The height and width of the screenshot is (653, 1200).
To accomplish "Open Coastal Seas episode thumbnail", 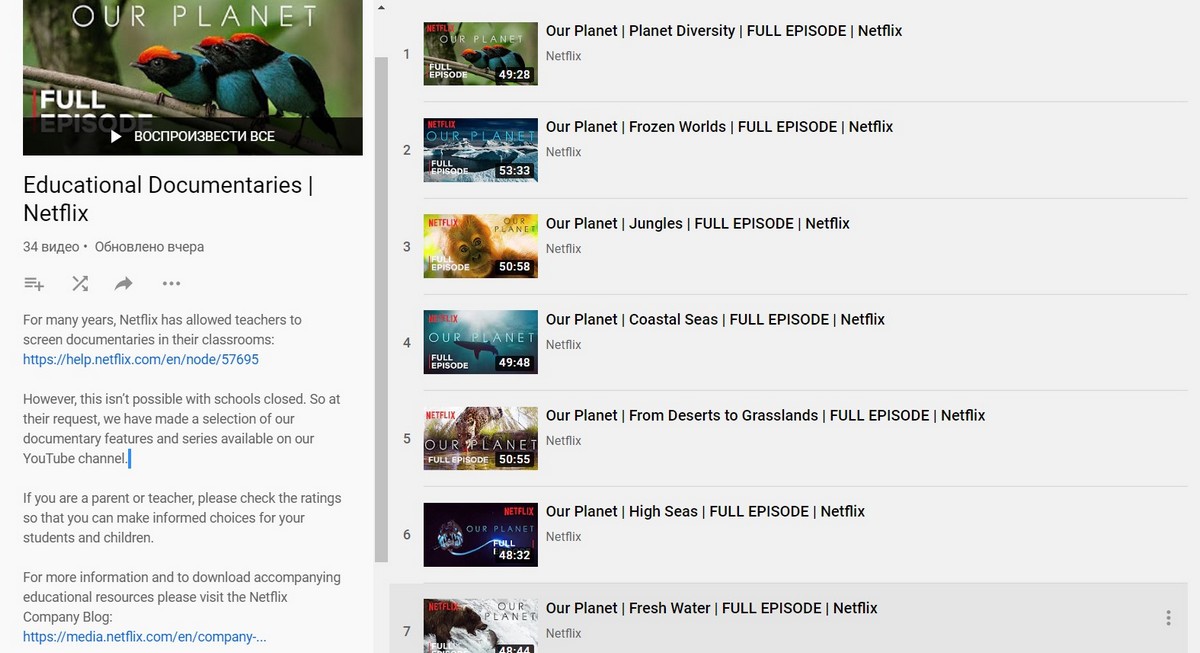I will 480,342.
